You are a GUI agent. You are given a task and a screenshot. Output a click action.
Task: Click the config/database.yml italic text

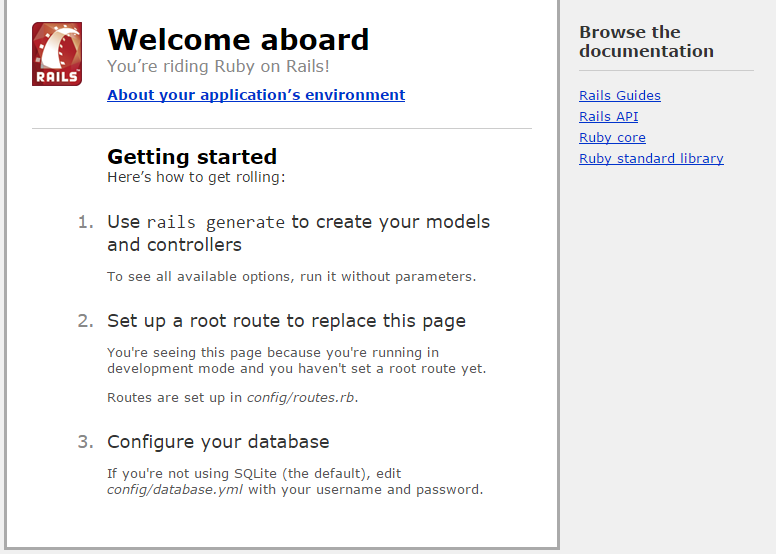pos(175,490)
